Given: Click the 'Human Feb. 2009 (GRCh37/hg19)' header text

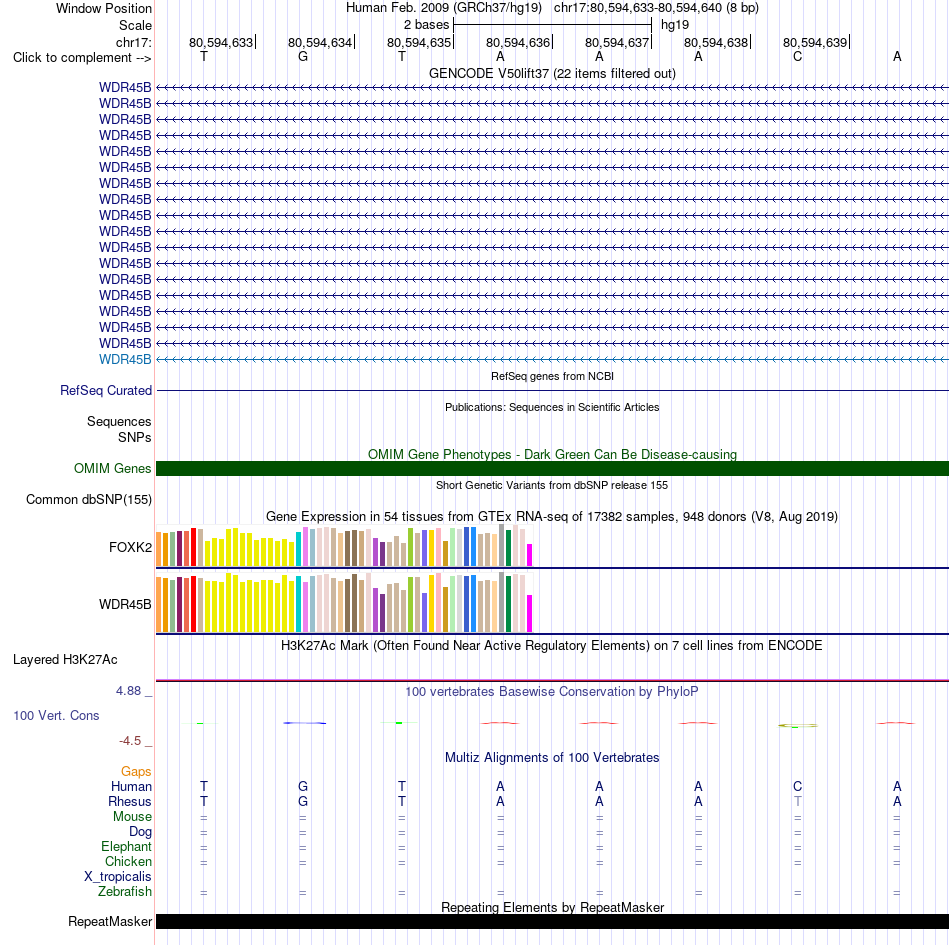Looking at the screenshot, I should point(443,8).
